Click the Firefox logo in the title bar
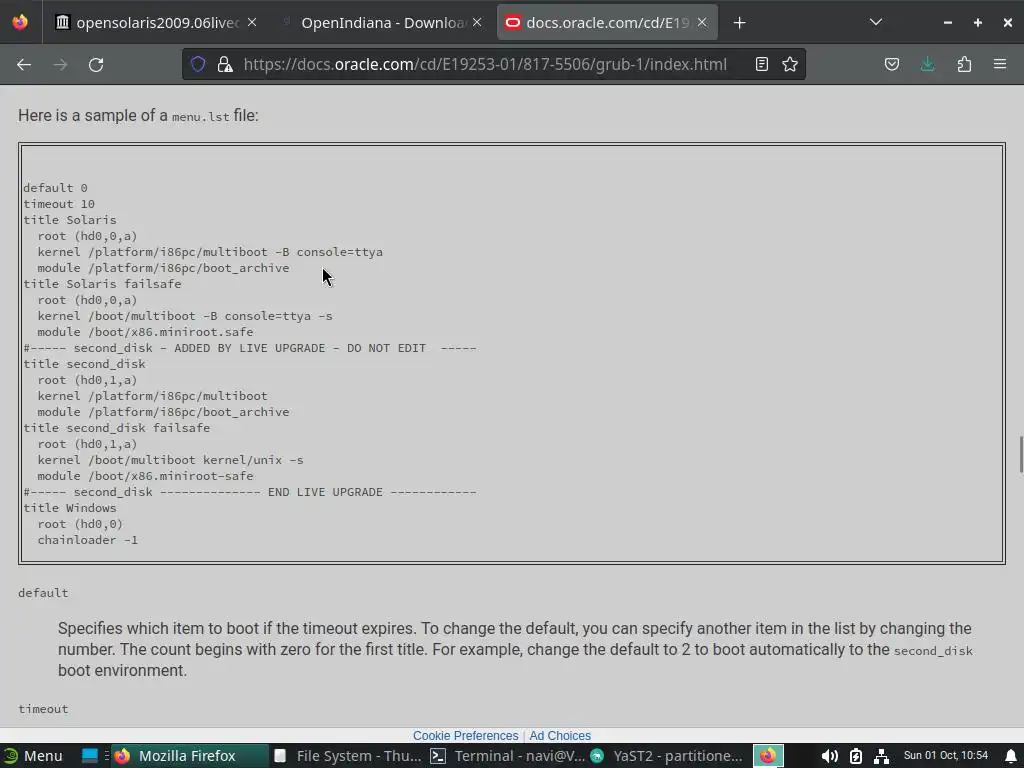 point(20,22)
